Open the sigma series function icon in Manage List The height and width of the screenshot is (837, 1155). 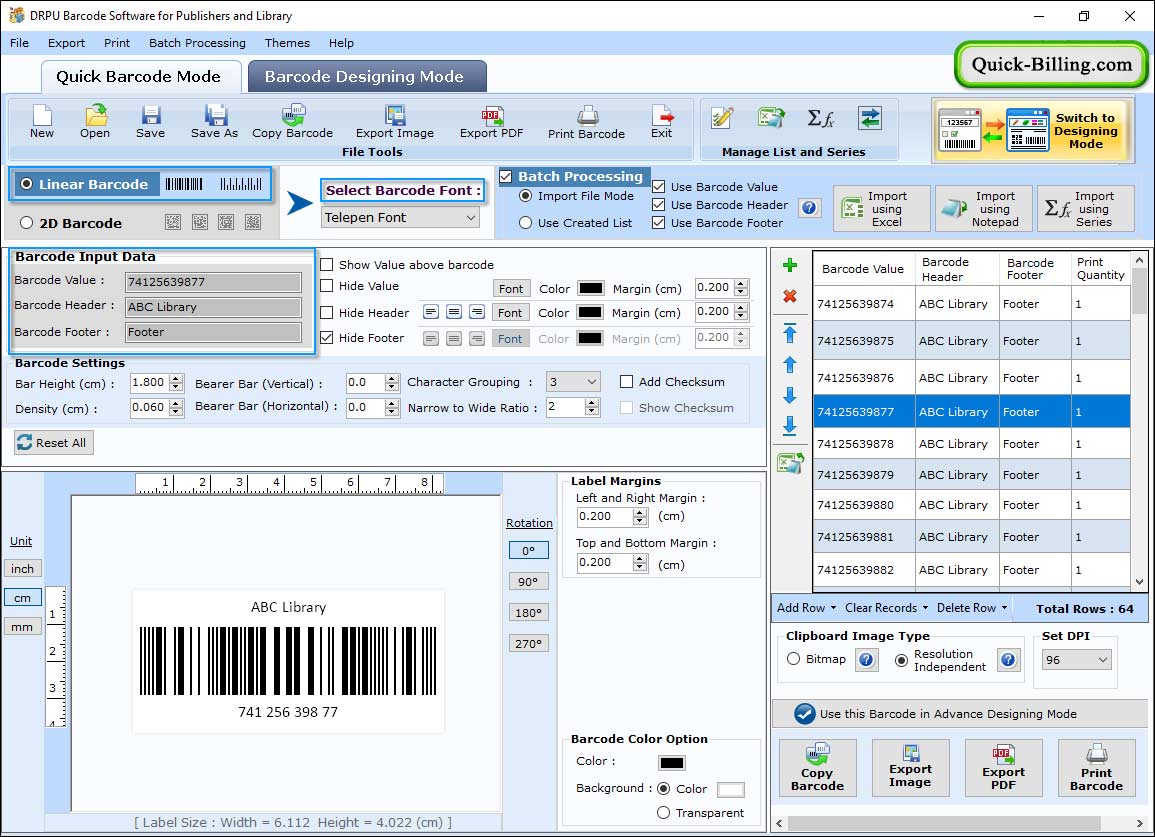[820, 118]
